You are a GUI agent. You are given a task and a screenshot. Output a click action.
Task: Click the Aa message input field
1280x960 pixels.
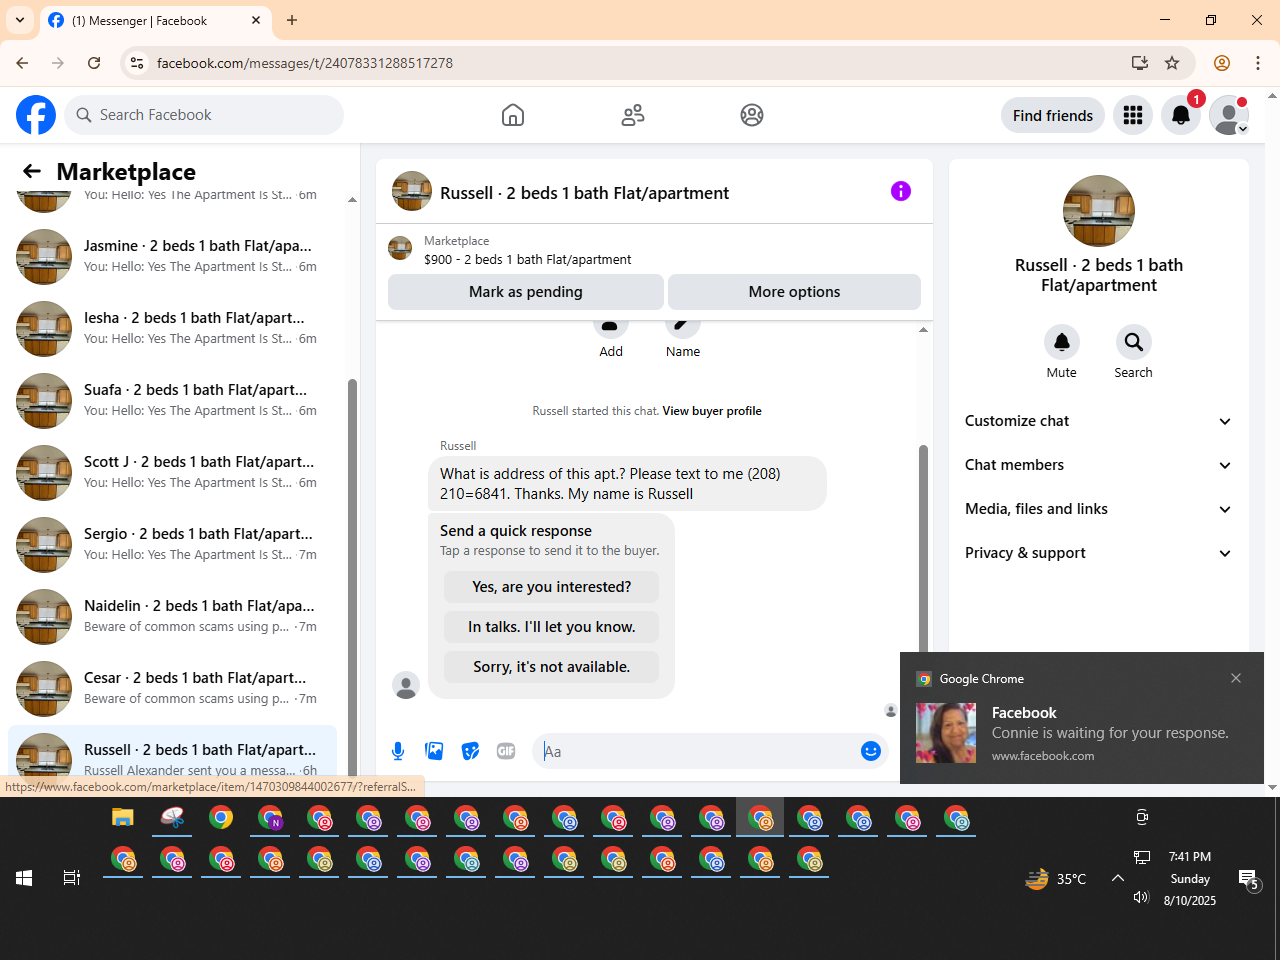tap(698, 751)
